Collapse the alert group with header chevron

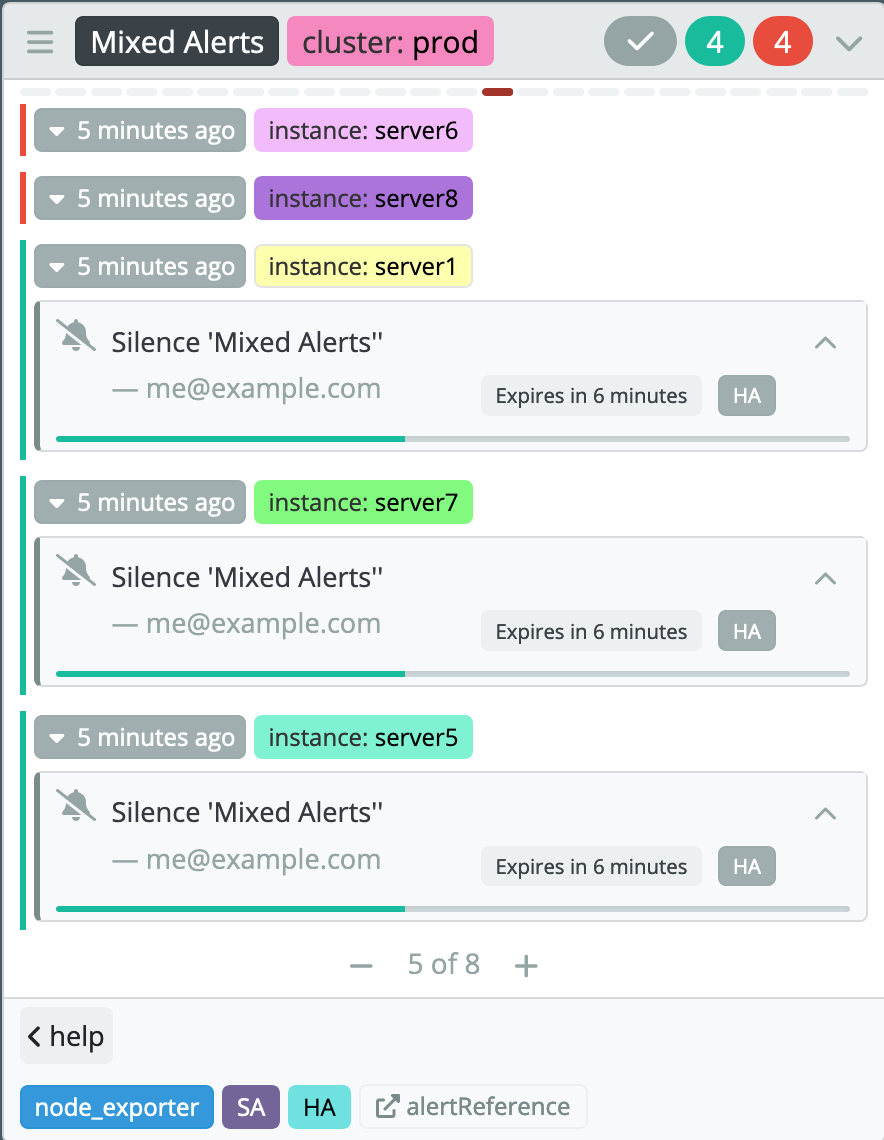point(848,43)
